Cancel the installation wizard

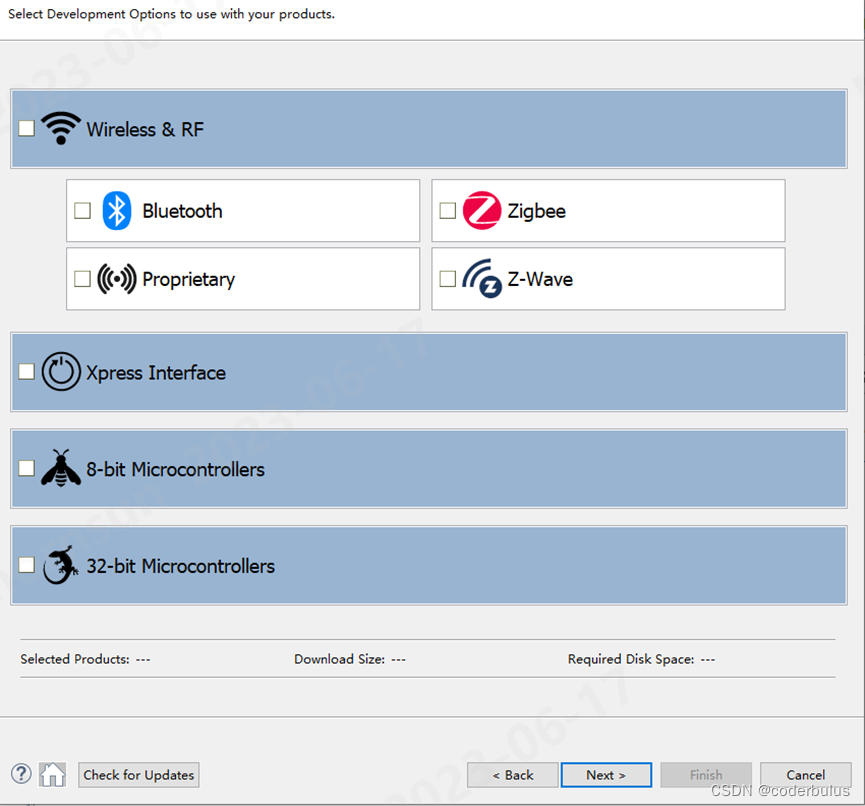[x=805, y=774]
